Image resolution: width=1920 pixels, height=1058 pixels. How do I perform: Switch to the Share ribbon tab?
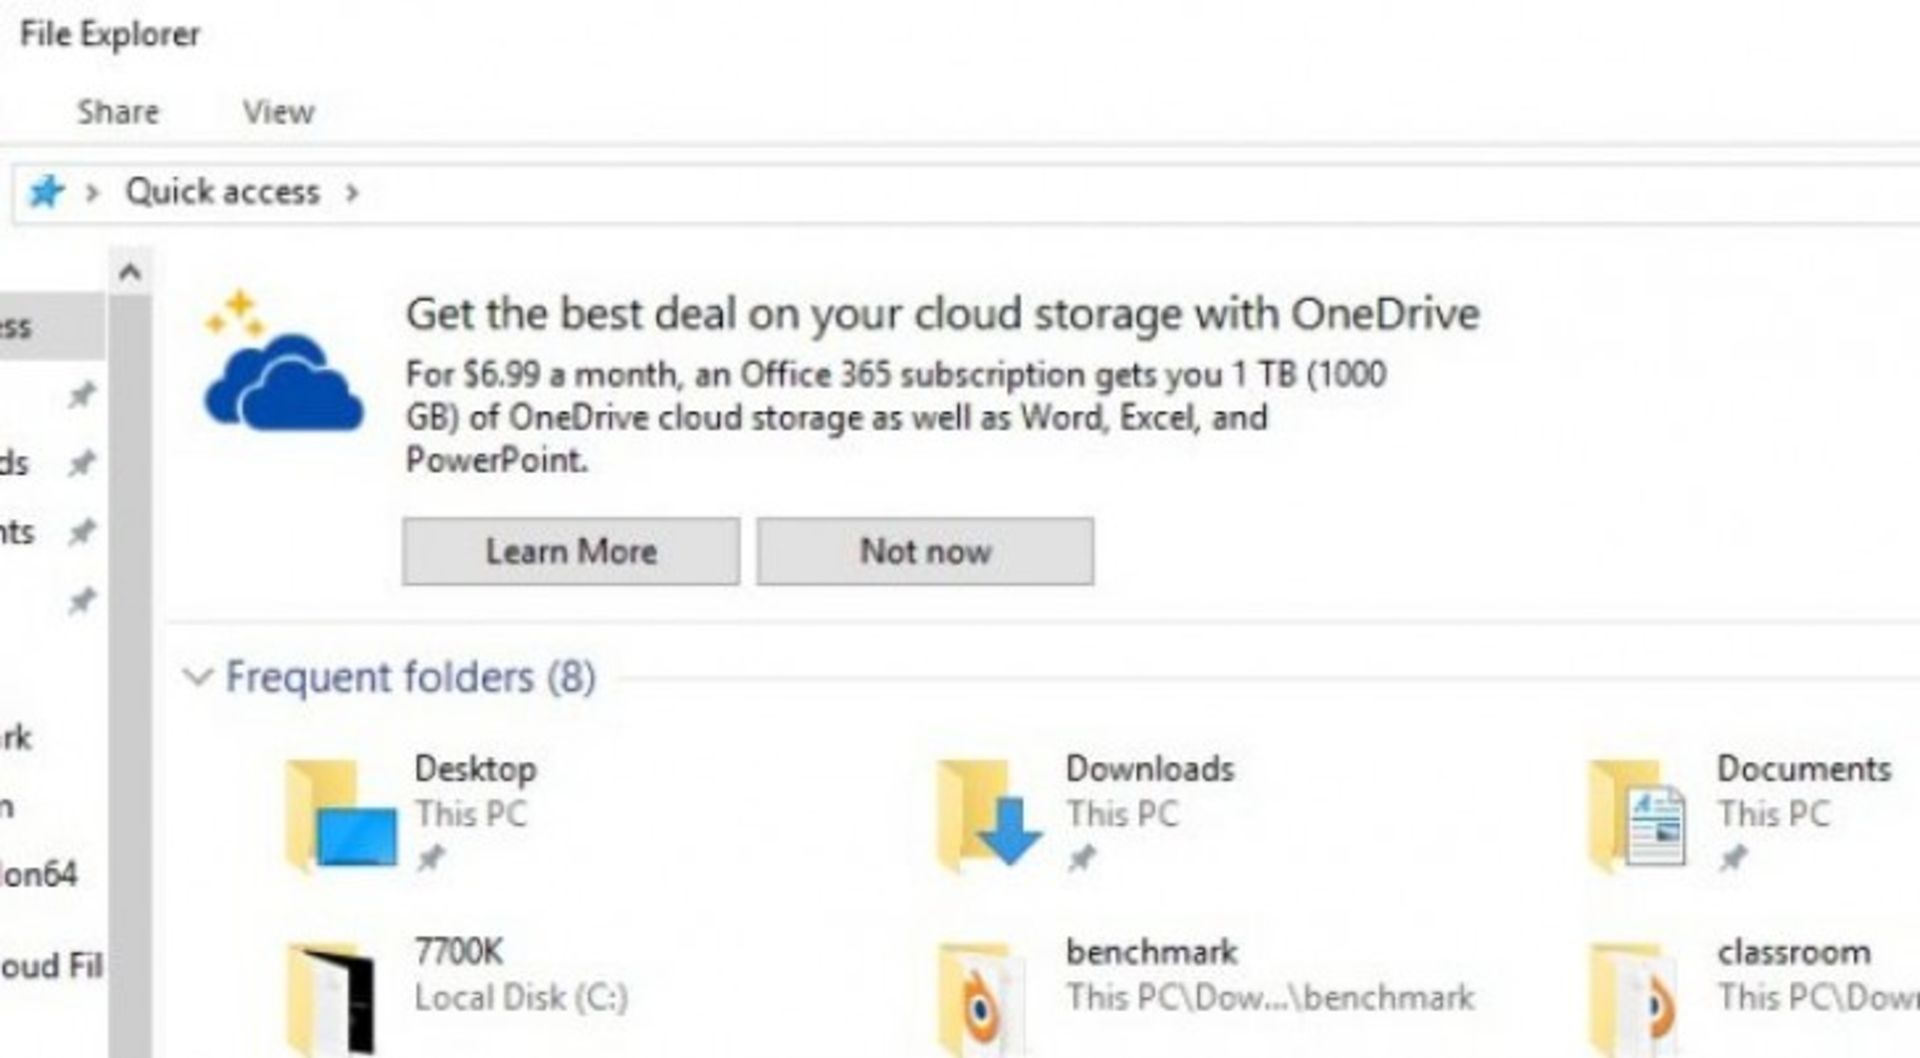(x=116, y=111)
